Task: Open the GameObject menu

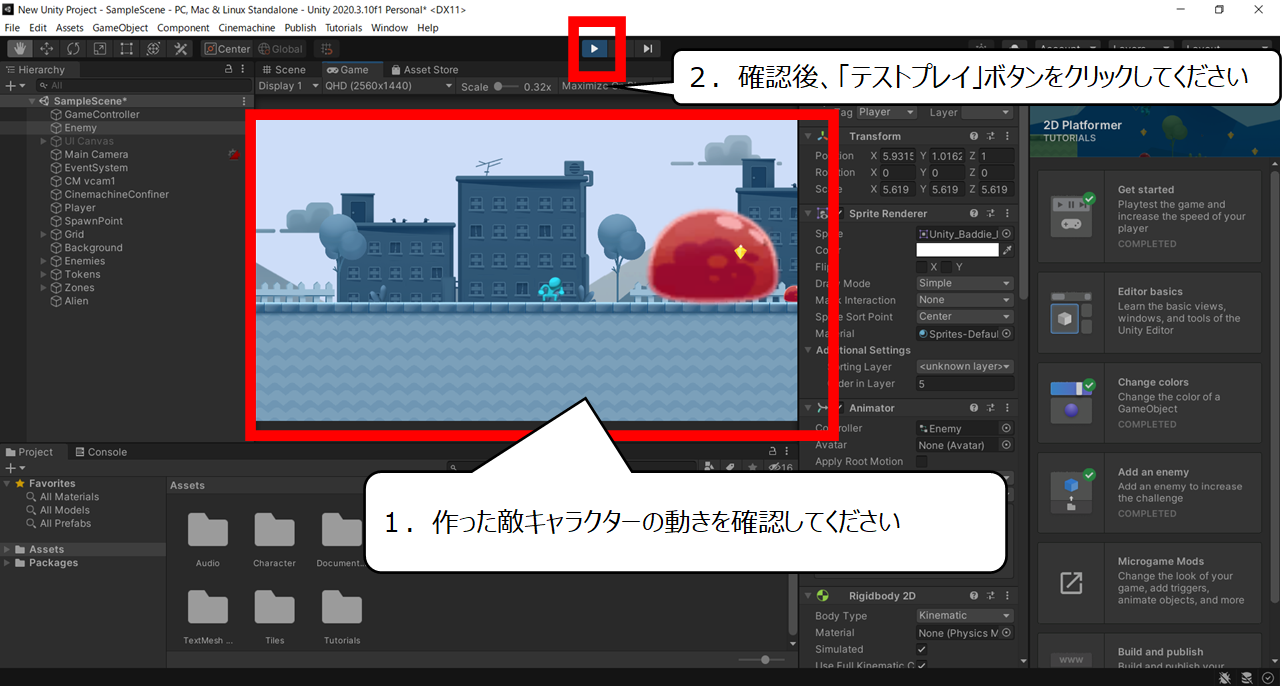Action: click(x=119, y=28)
